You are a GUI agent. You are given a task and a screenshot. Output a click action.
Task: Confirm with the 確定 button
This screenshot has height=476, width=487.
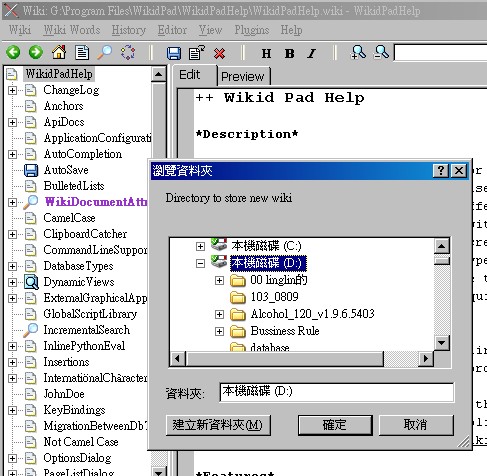coord(335,425)
